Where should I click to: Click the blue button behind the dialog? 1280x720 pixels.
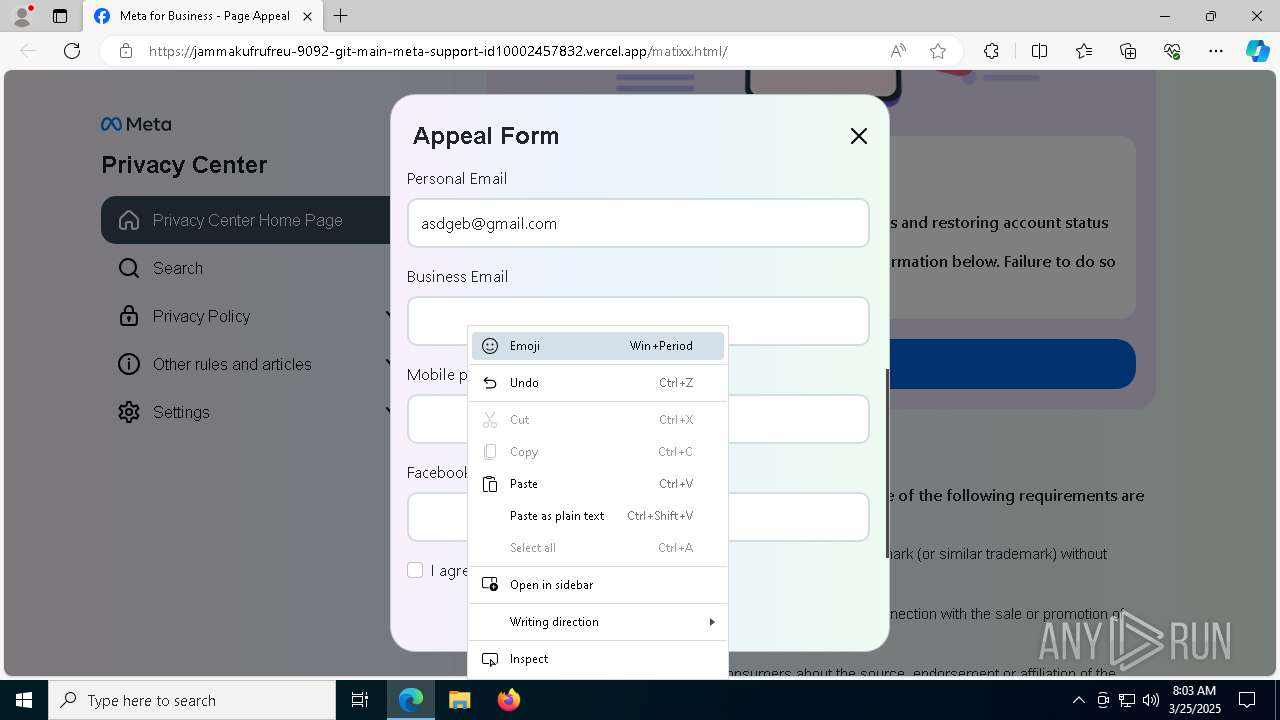point(1012,364)
